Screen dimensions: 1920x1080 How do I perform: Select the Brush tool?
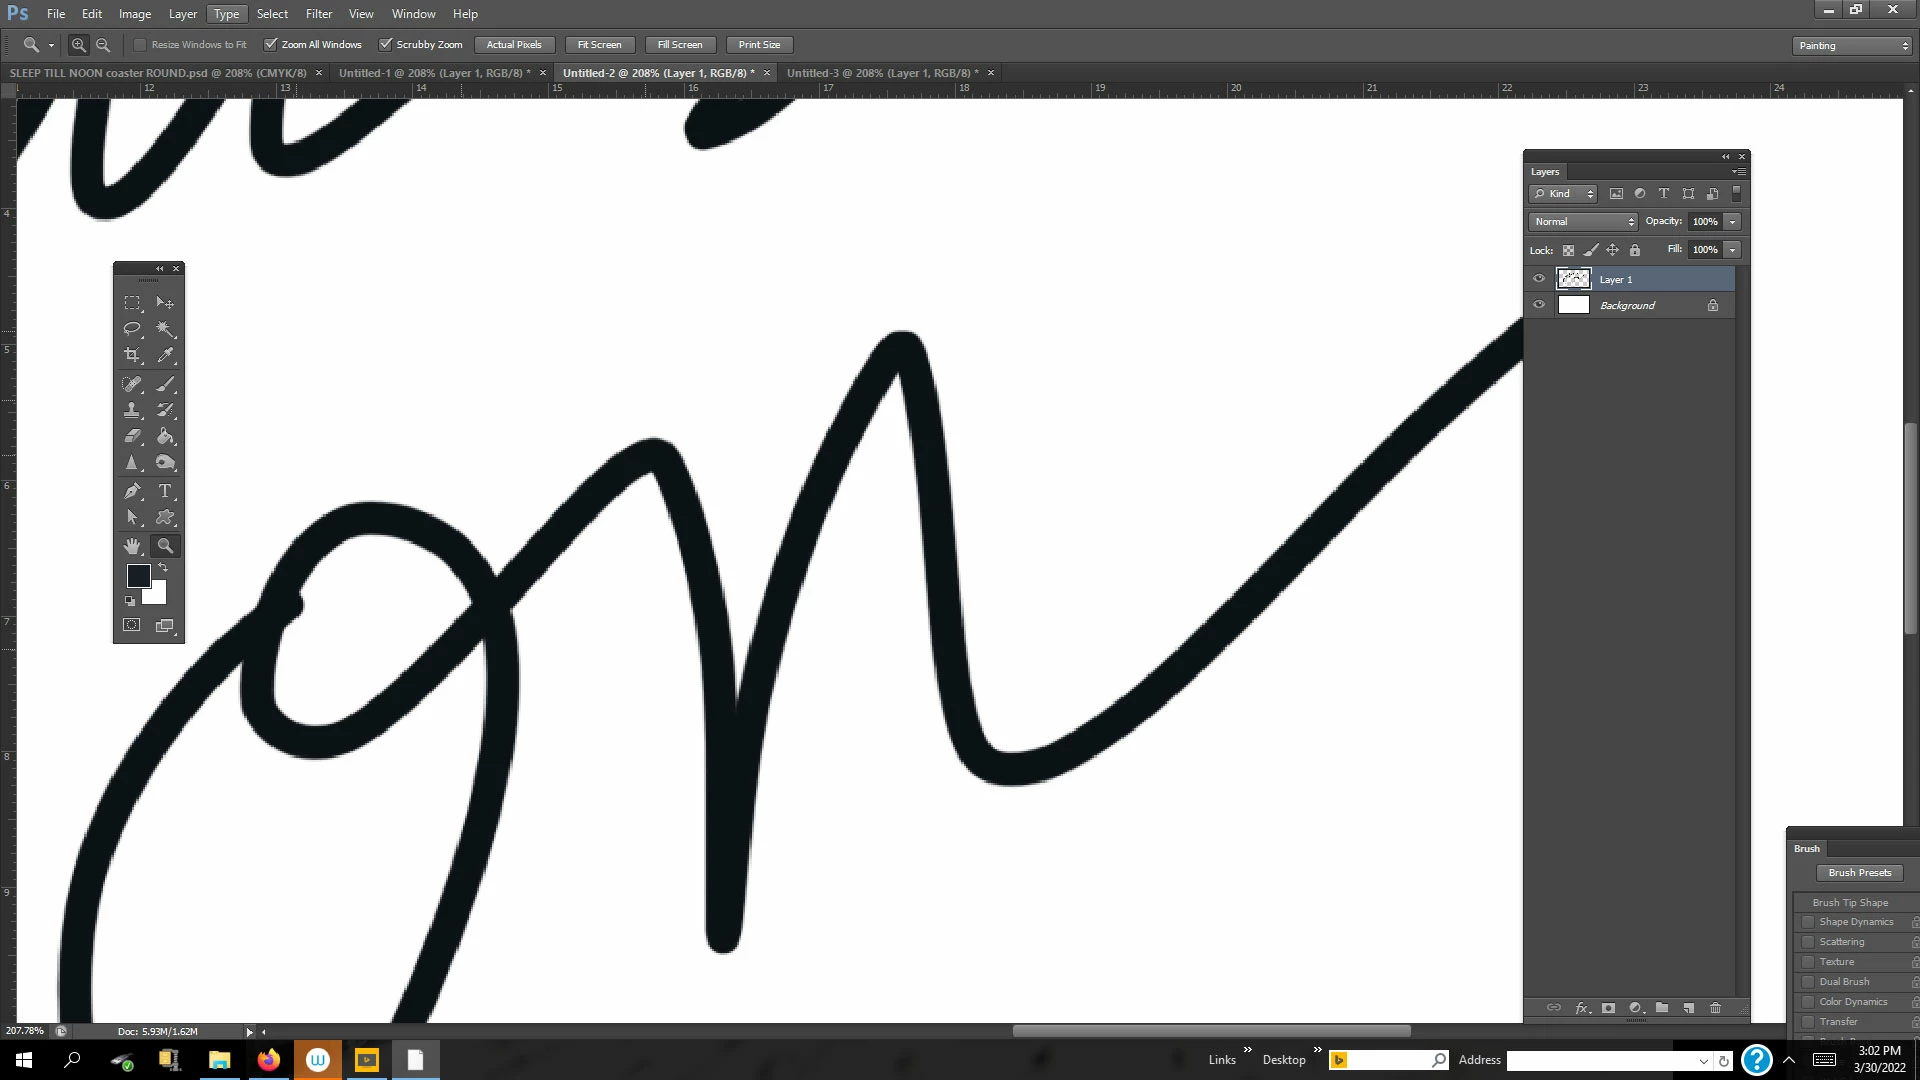[166, 384]
